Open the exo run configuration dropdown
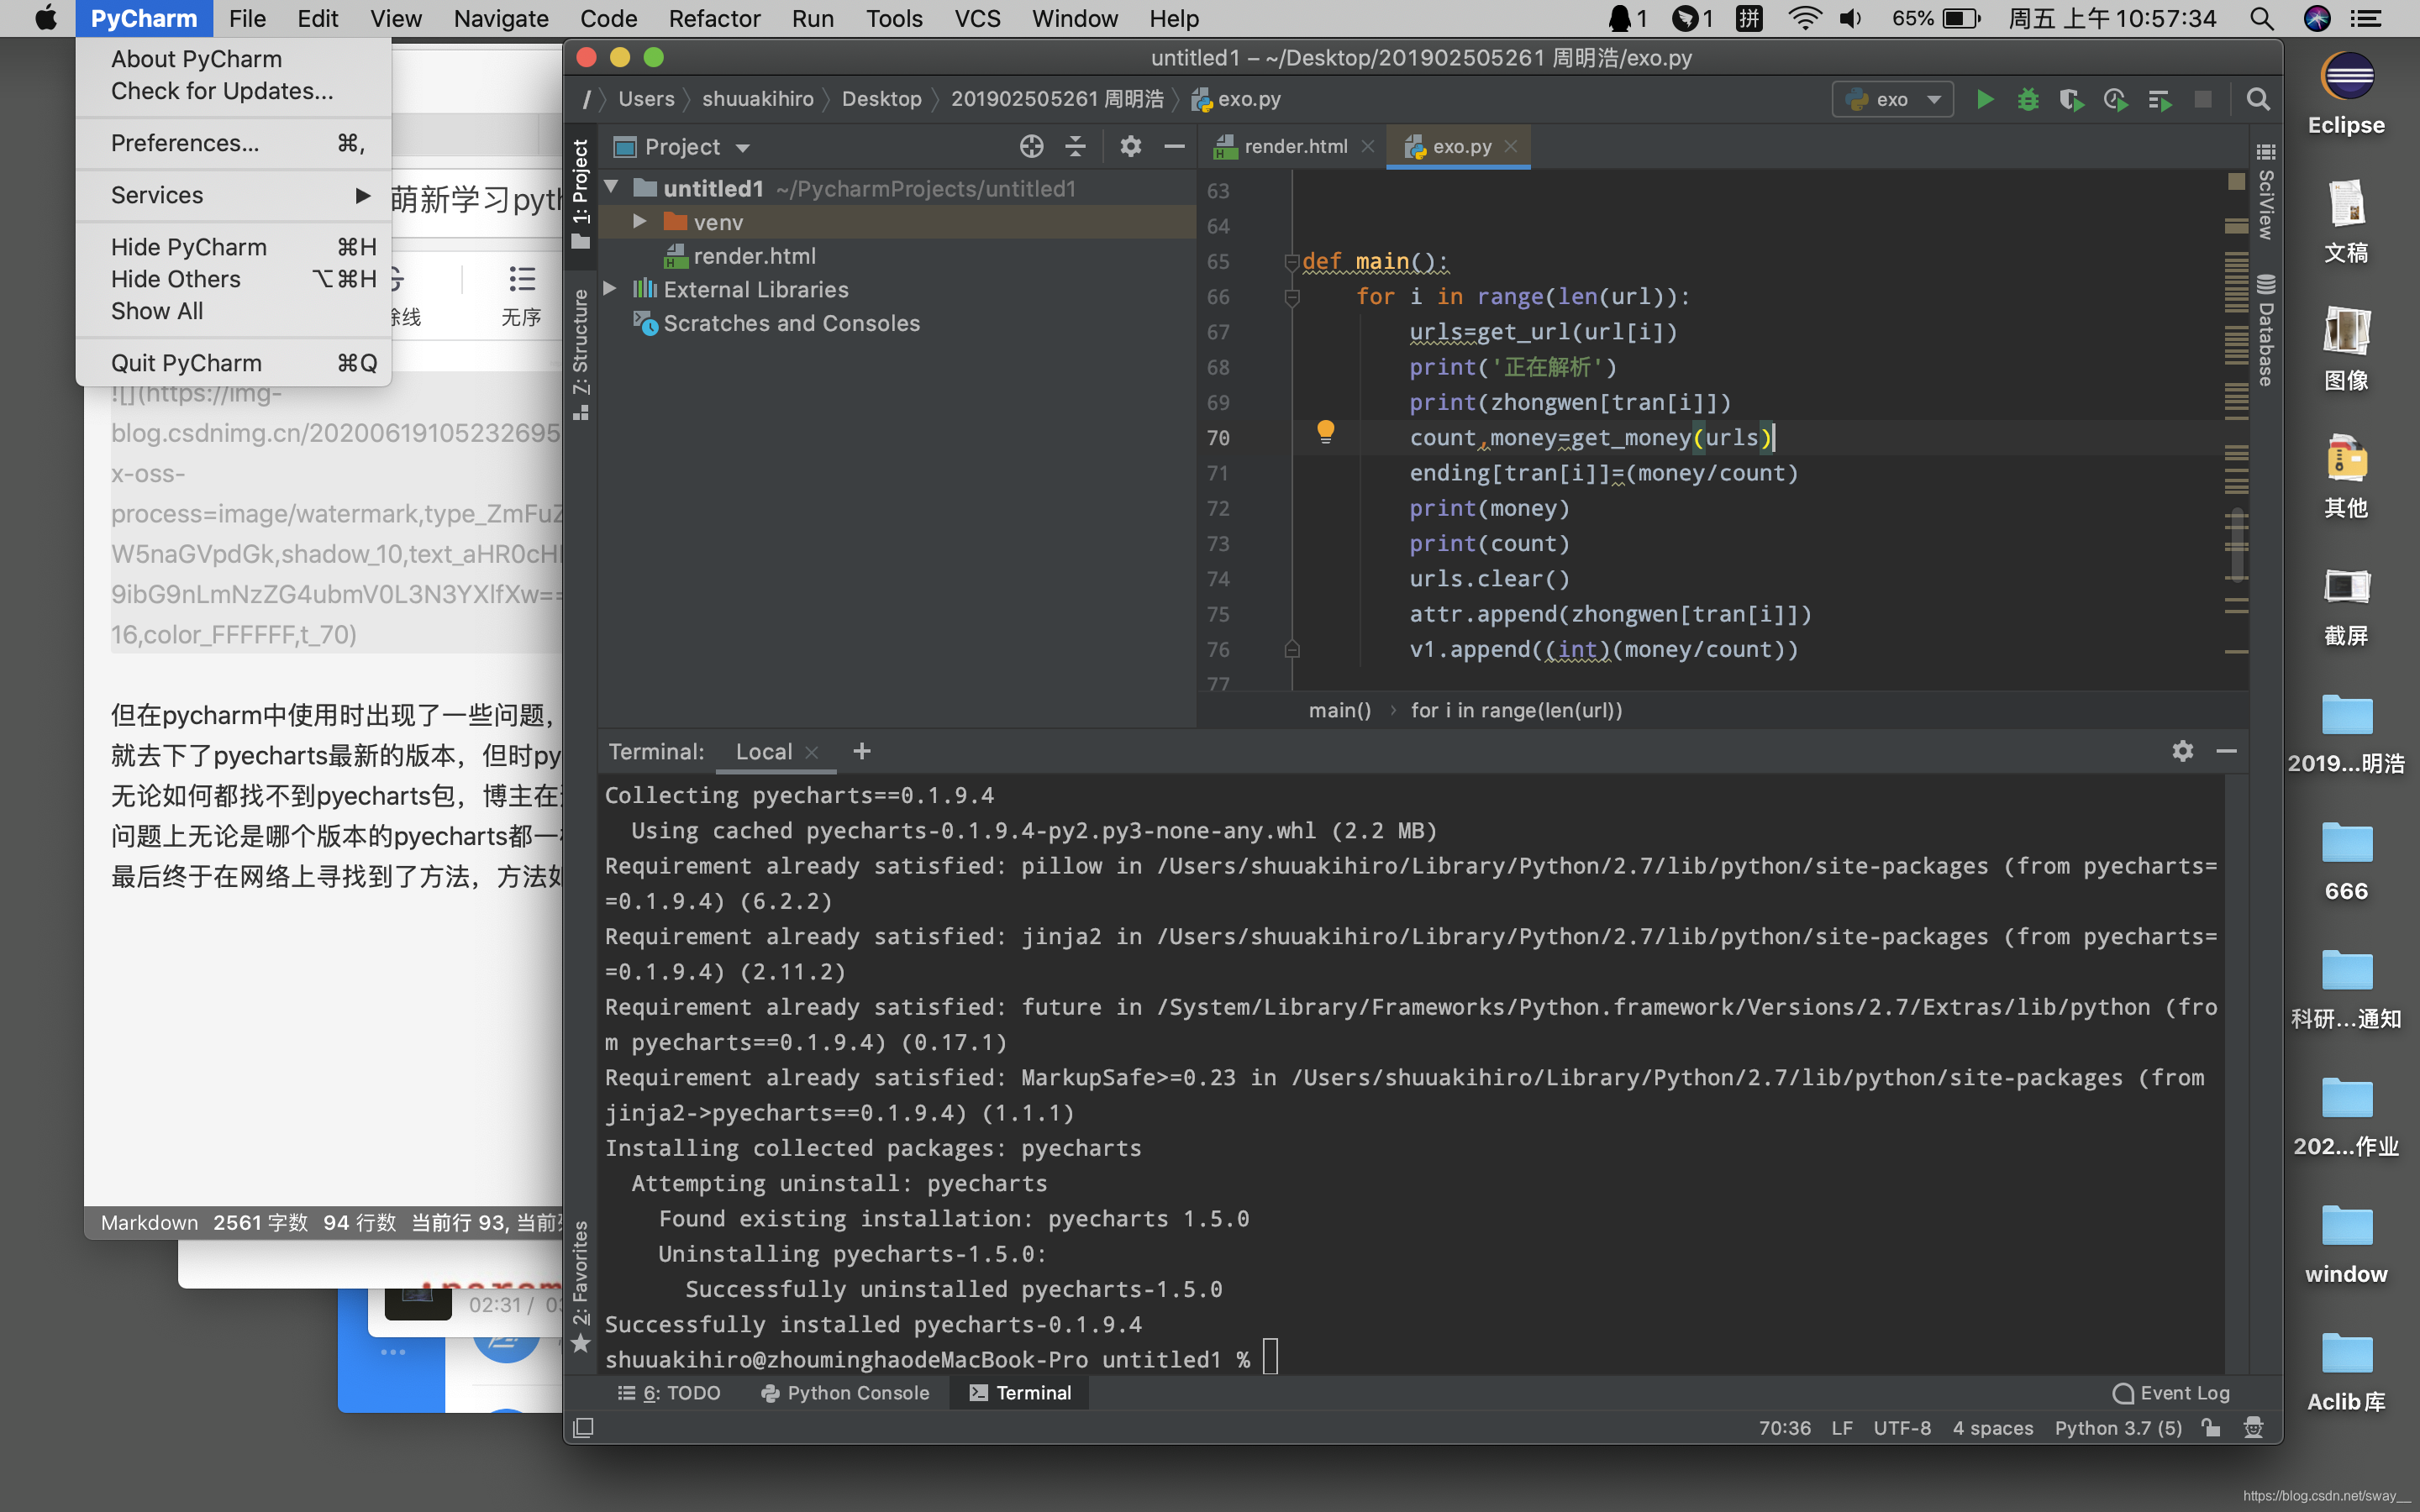 (1892, 99)
